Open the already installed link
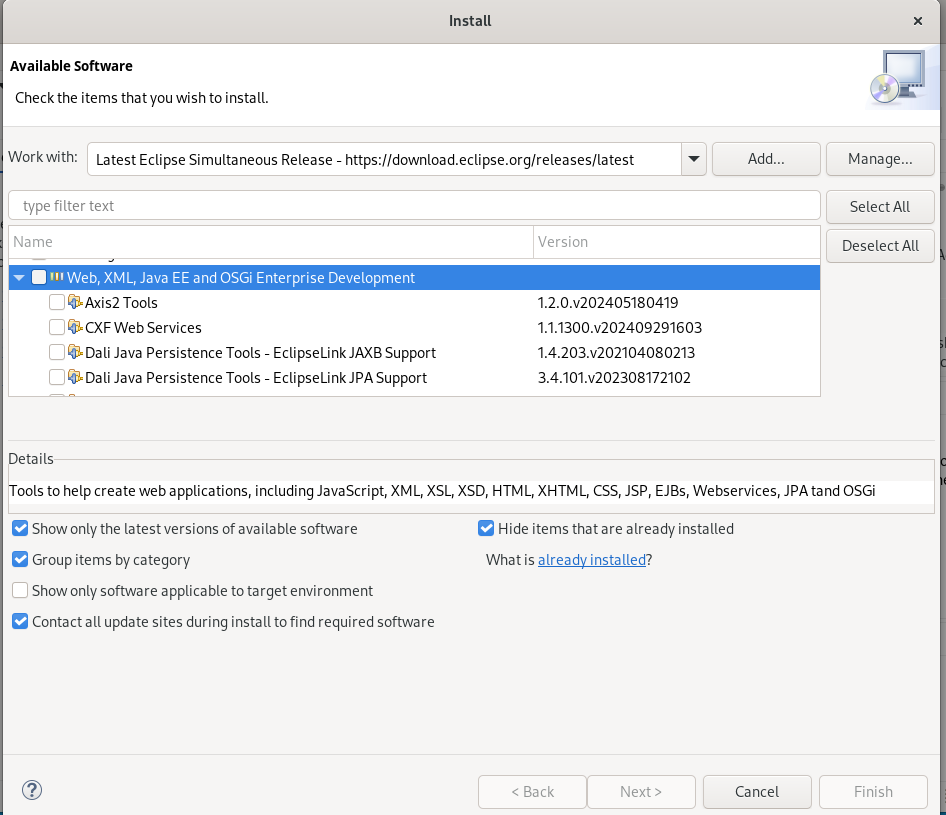Image resolution: width=946 pixels, height=815 pixels. point(592,560)
